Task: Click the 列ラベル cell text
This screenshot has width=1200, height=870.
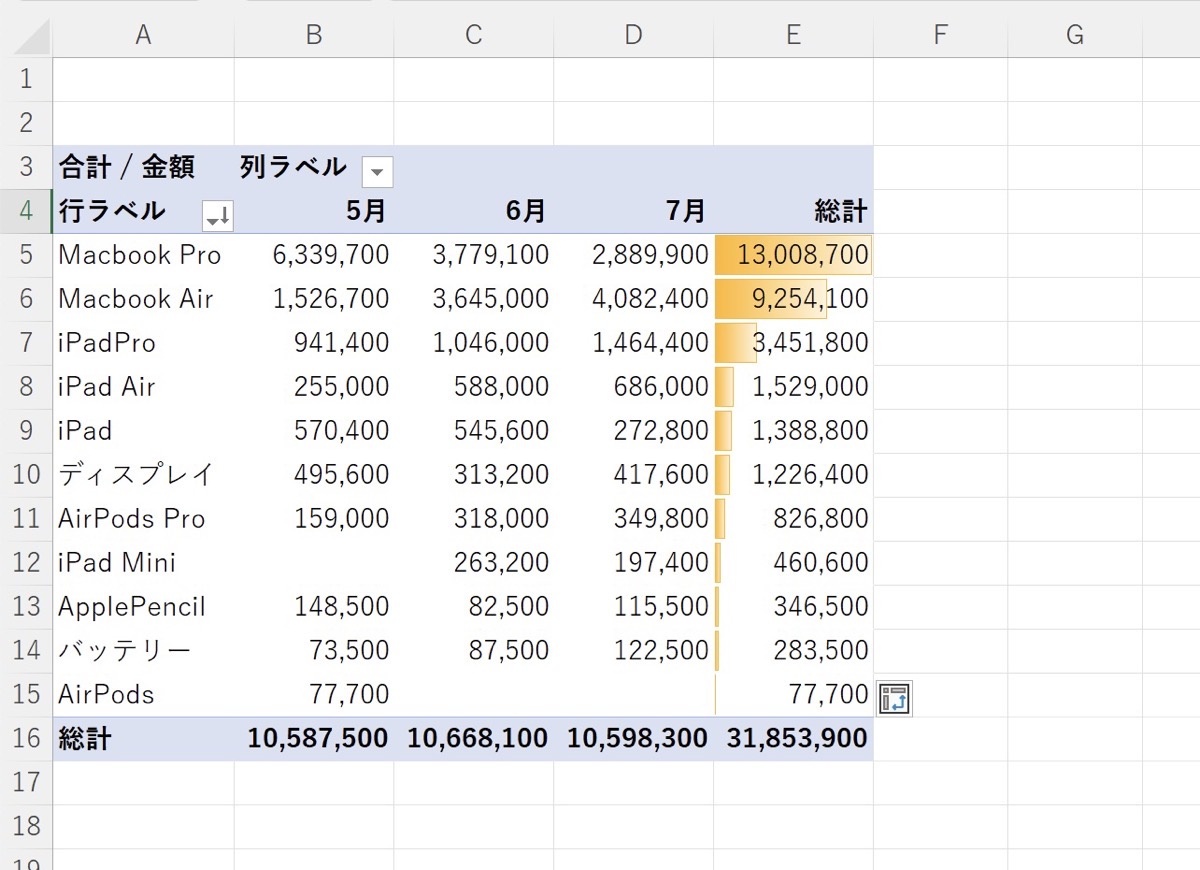Action: tap(293, 167)
